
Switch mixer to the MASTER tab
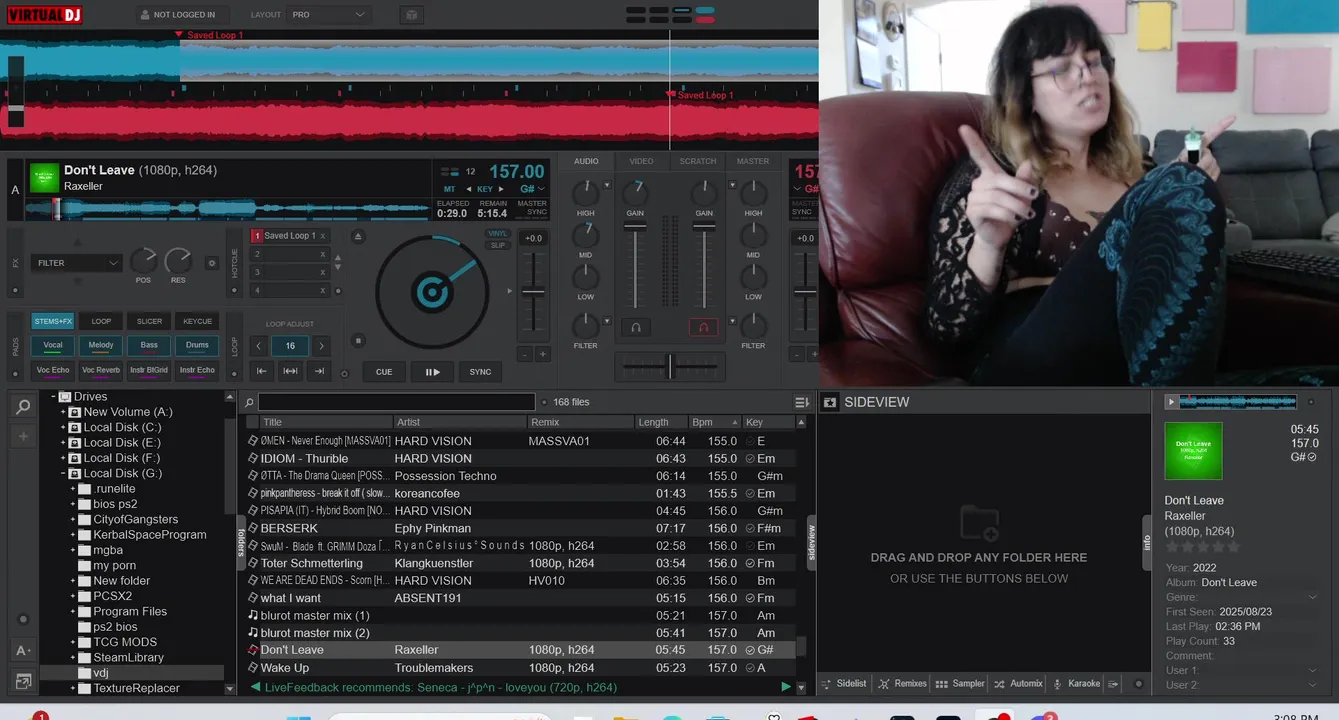(753, 161)
